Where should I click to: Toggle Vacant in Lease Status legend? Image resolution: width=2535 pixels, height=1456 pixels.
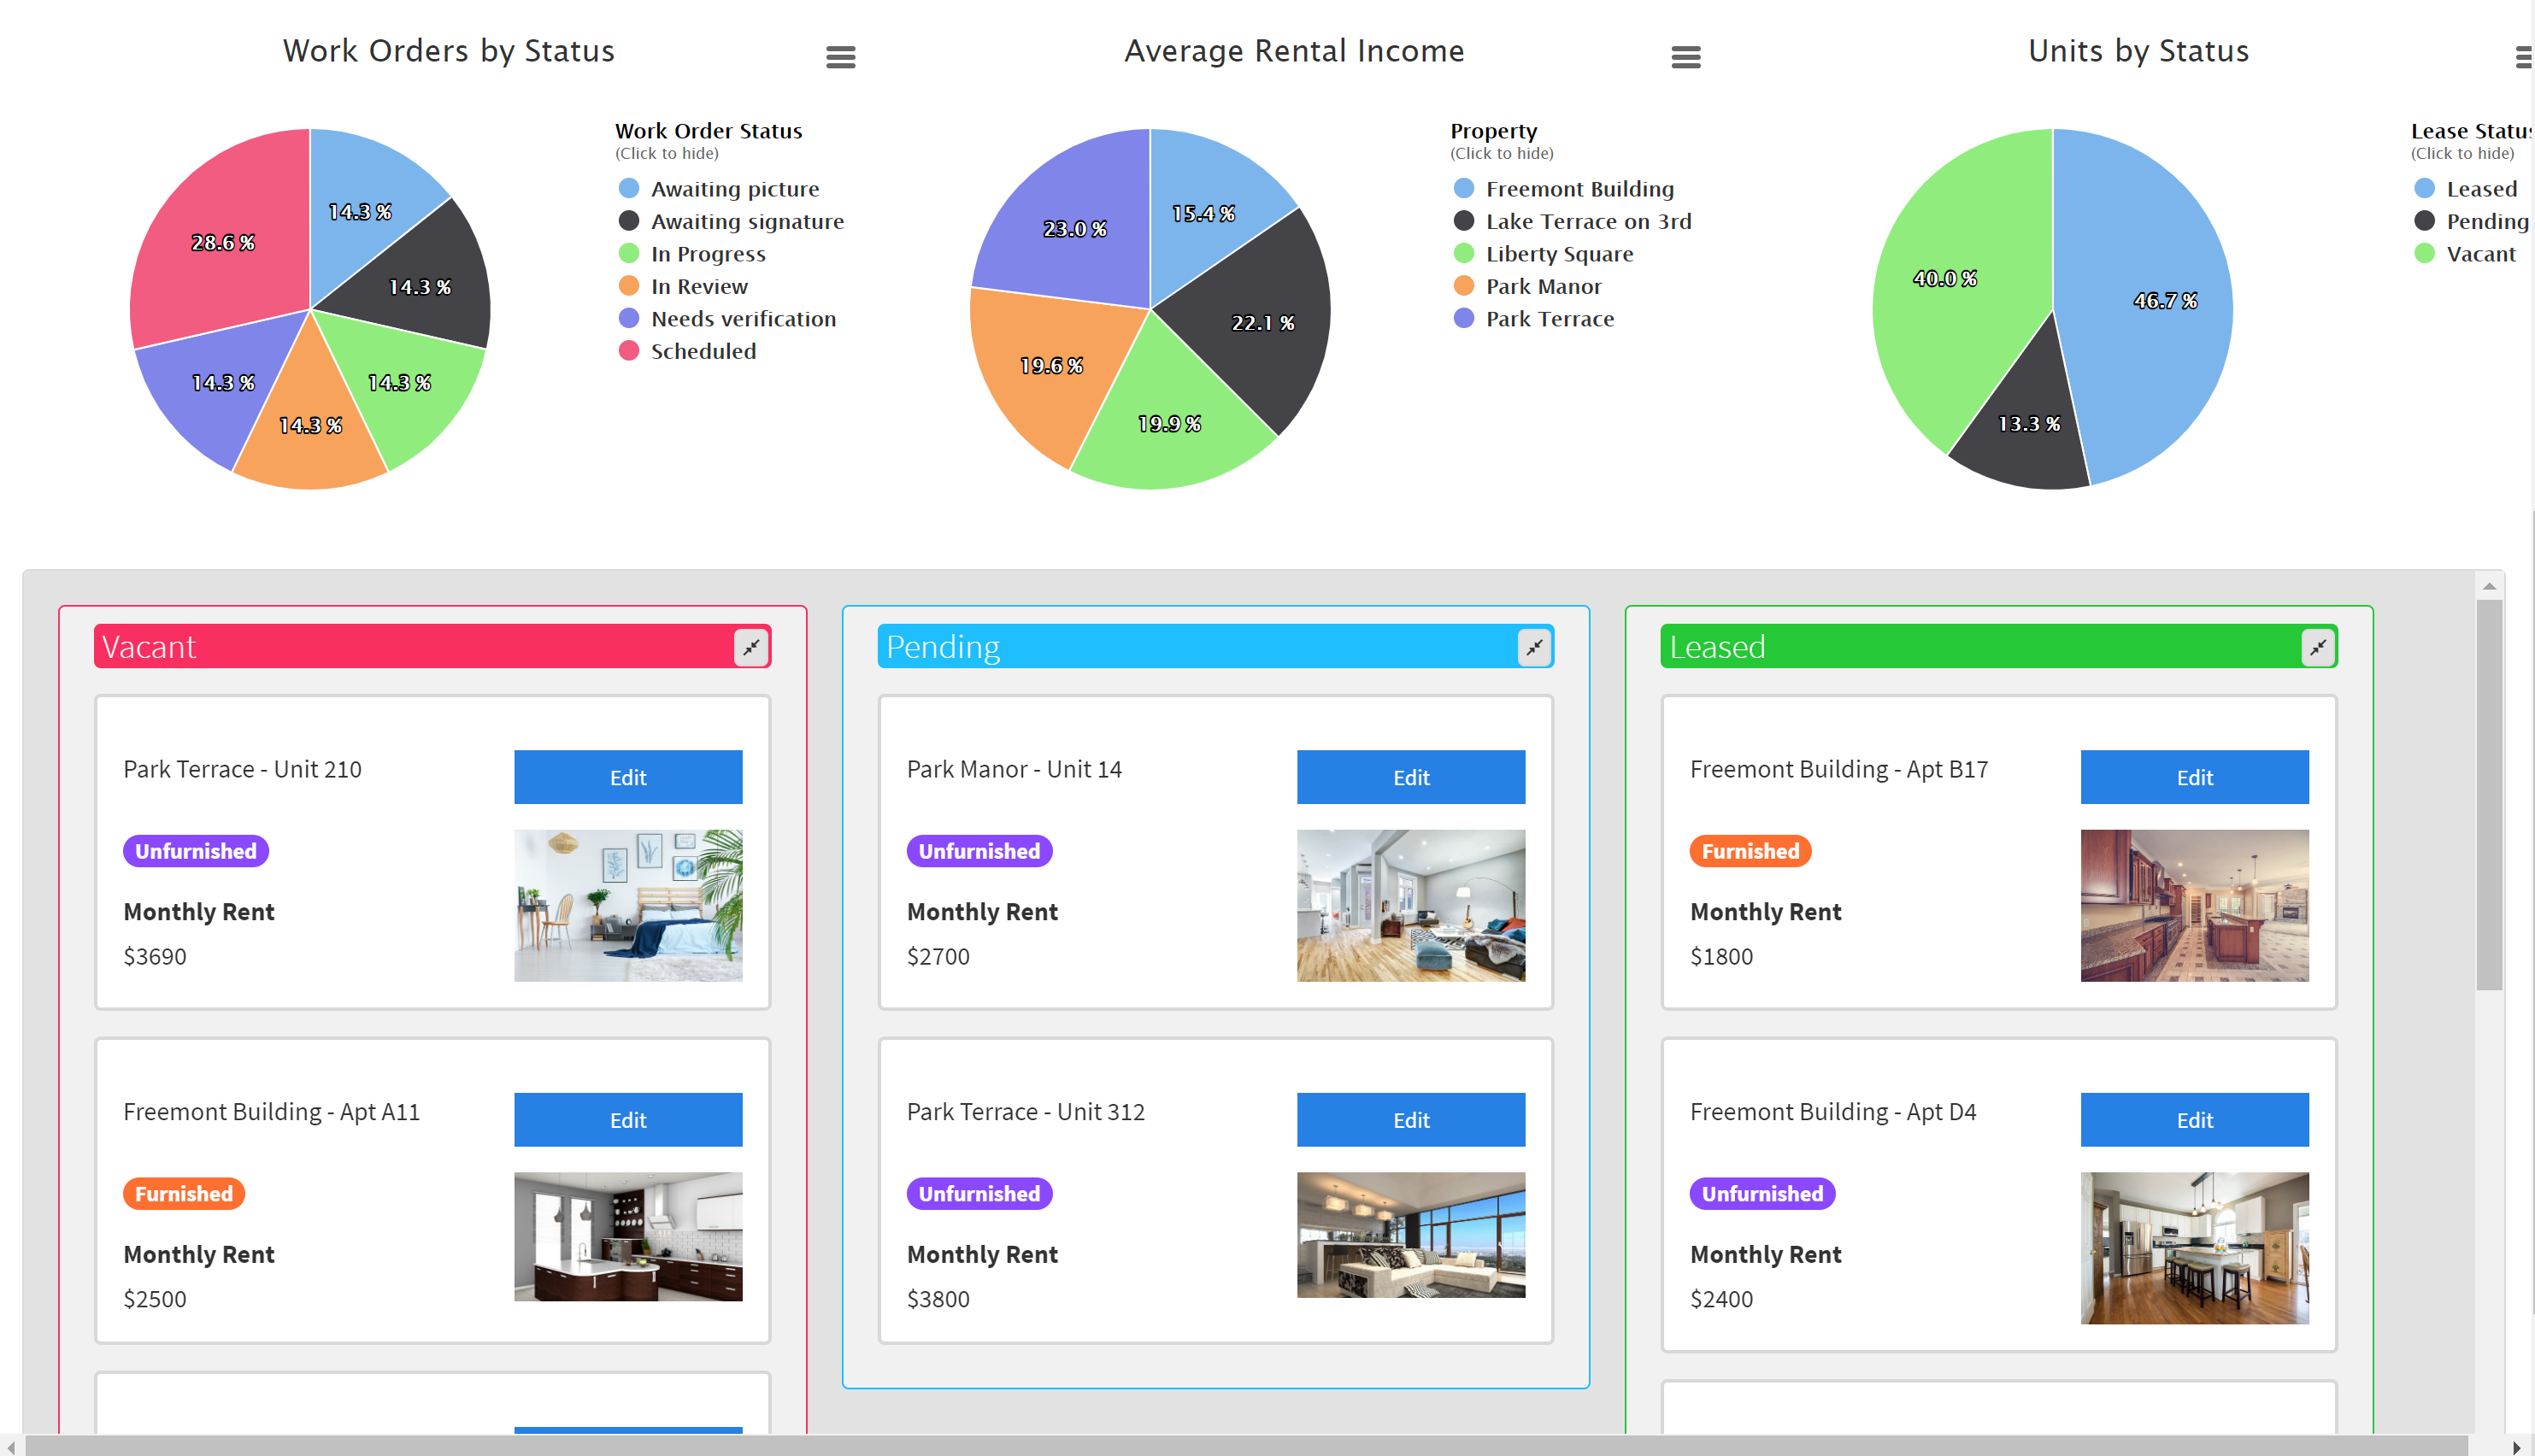point(2464,254)
